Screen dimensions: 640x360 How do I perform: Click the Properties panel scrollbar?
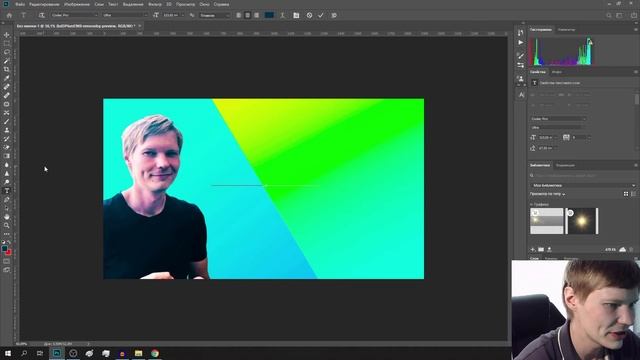pyautogui.click(x=636, y=99)
